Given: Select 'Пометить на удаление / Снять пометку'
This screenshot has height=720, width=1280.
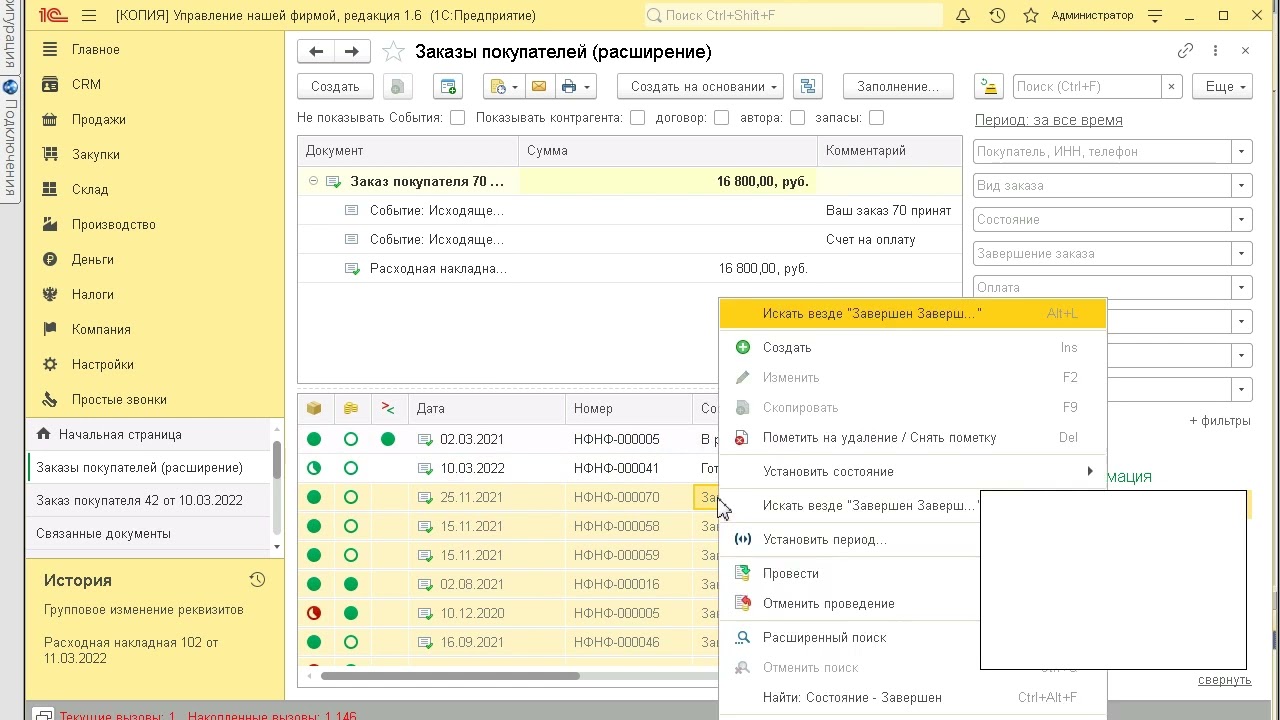Looking at the screenshot, I should 913,437.
